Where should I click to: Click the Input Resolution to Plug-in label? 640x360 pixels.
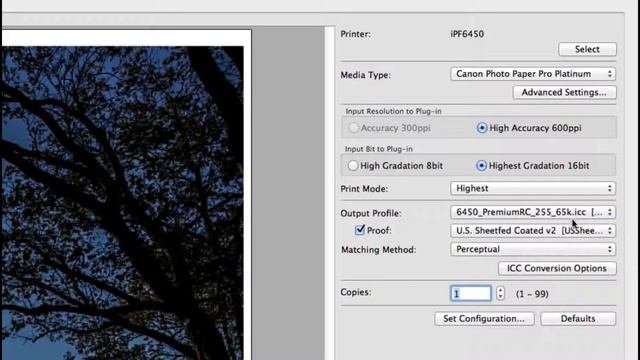pos(393,111)
